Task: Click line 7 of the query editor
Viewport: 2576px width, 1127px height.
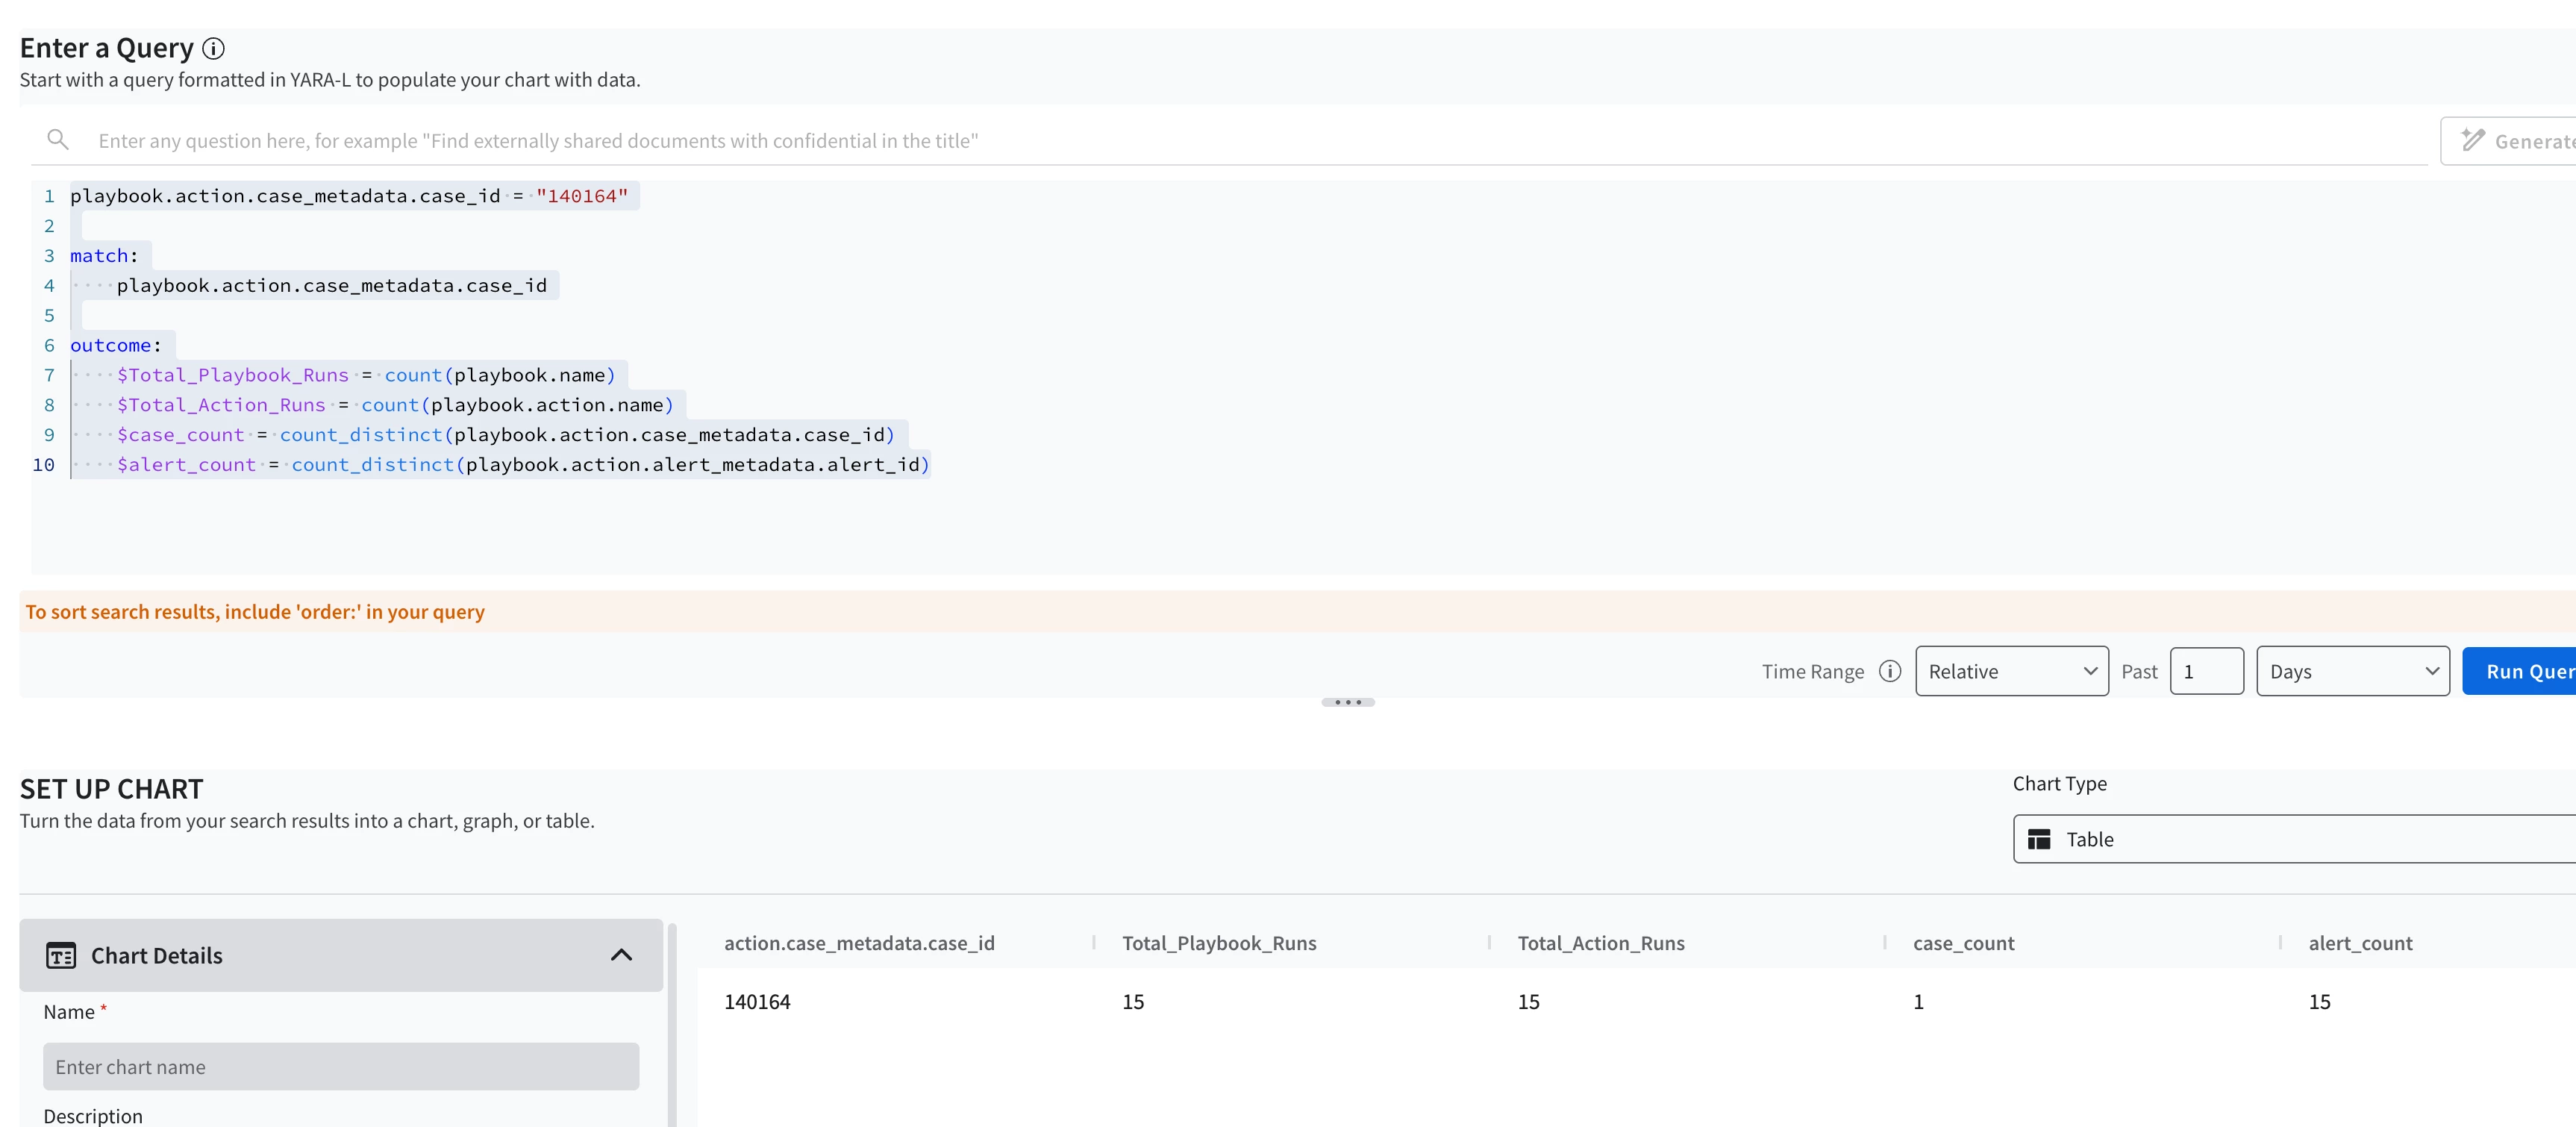Action: (x=365, y=375)
